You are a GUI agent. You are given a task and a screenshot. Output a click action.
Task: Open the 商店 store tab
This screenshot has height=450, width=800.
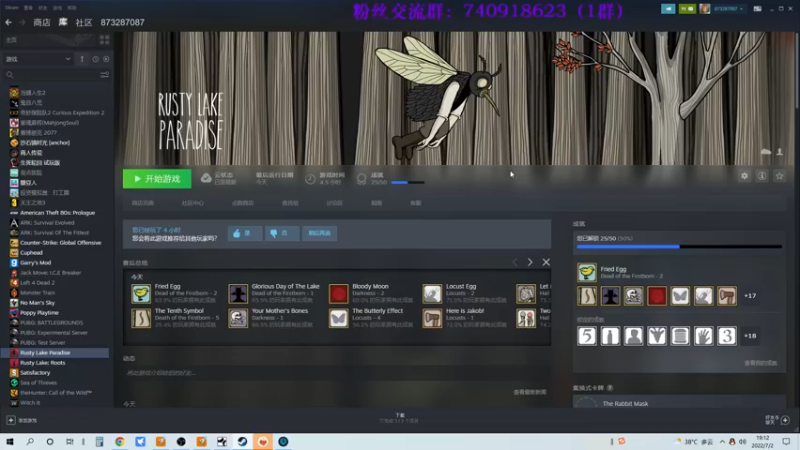(x=42, y=22)
